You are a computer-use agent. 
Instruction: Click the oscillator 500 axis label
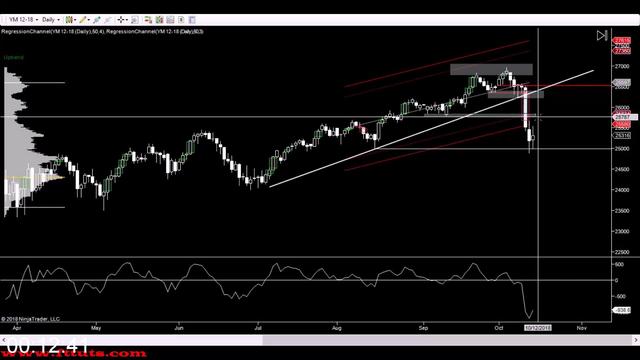point(619,264)
